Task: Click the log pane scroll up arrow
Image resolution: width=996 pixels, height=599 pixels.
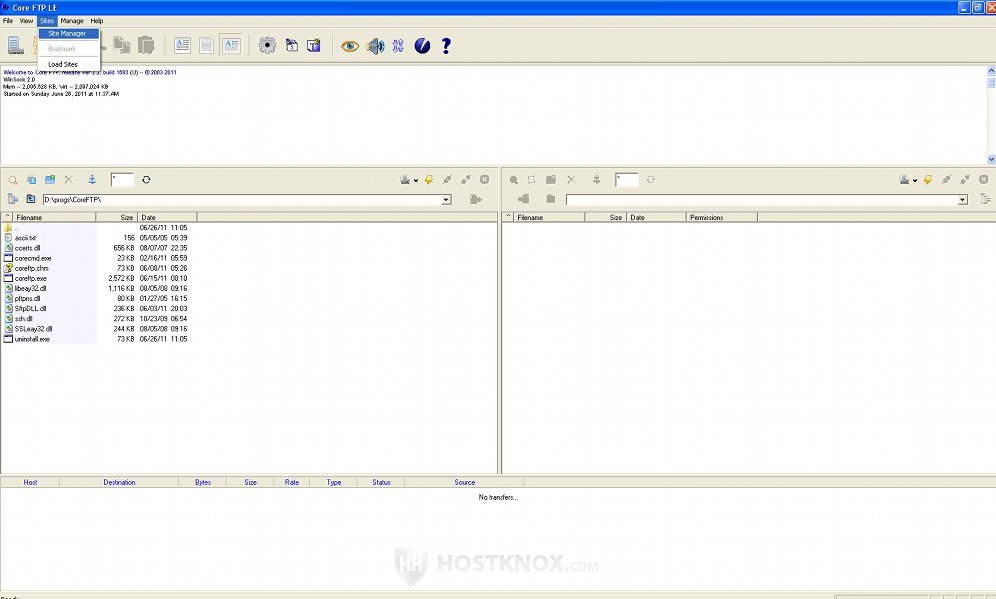Action: pyautogui.click(x=991, y=70)
